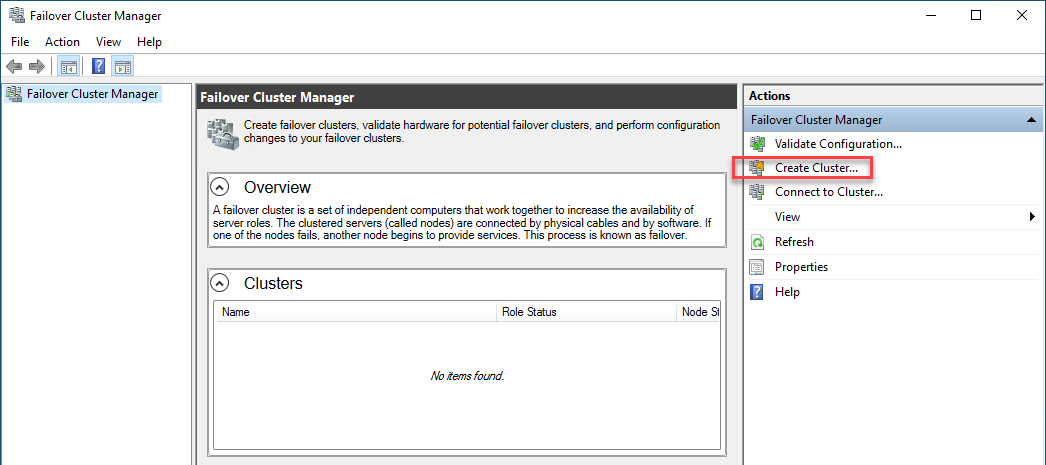Click the Validate Configuration icon
Image resolution: width=1046 pixels, height=465 pixels.
pyautogui.click(x=757, y=143)
